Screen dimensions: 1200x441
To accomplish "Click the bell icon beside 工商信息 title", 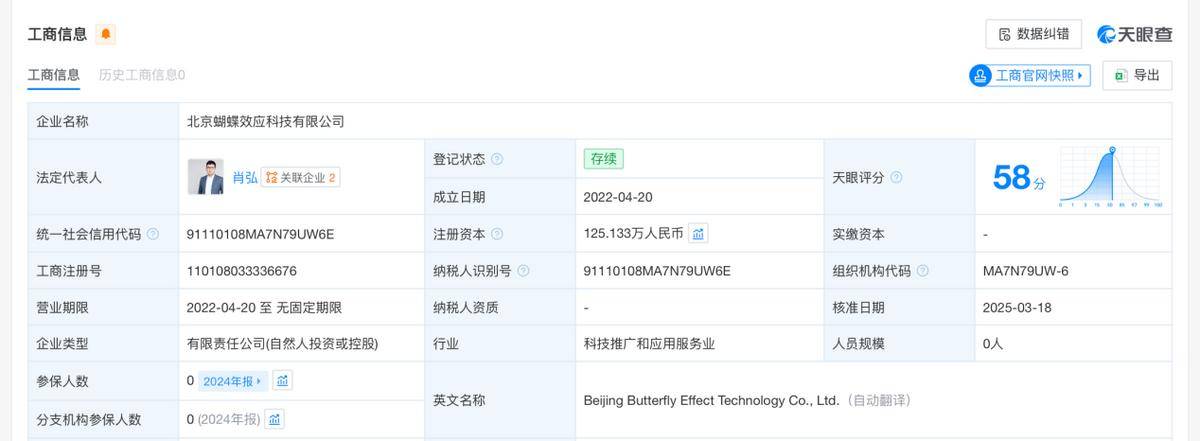I will (106, 34).
